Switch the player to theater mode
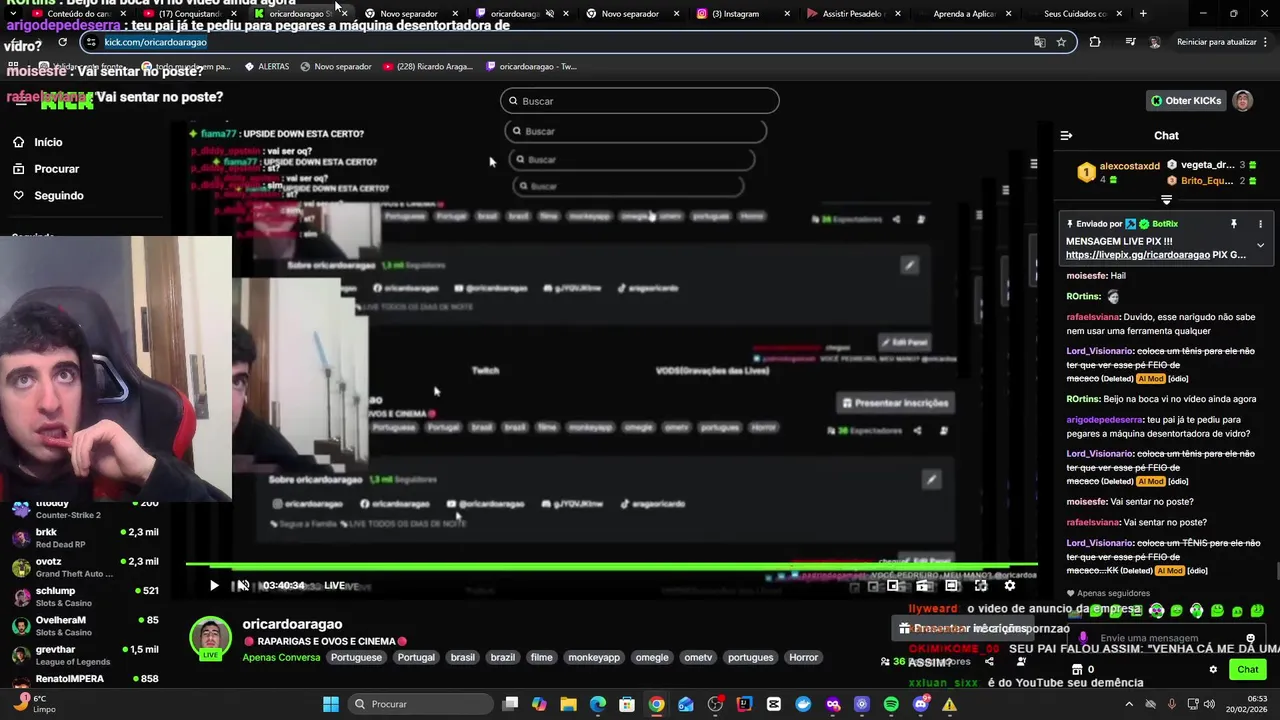 click(952, 586)
